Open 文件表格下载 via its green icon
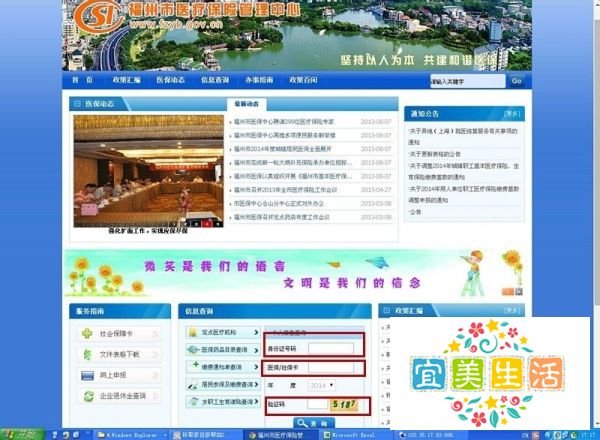 [x=87, y=354]
